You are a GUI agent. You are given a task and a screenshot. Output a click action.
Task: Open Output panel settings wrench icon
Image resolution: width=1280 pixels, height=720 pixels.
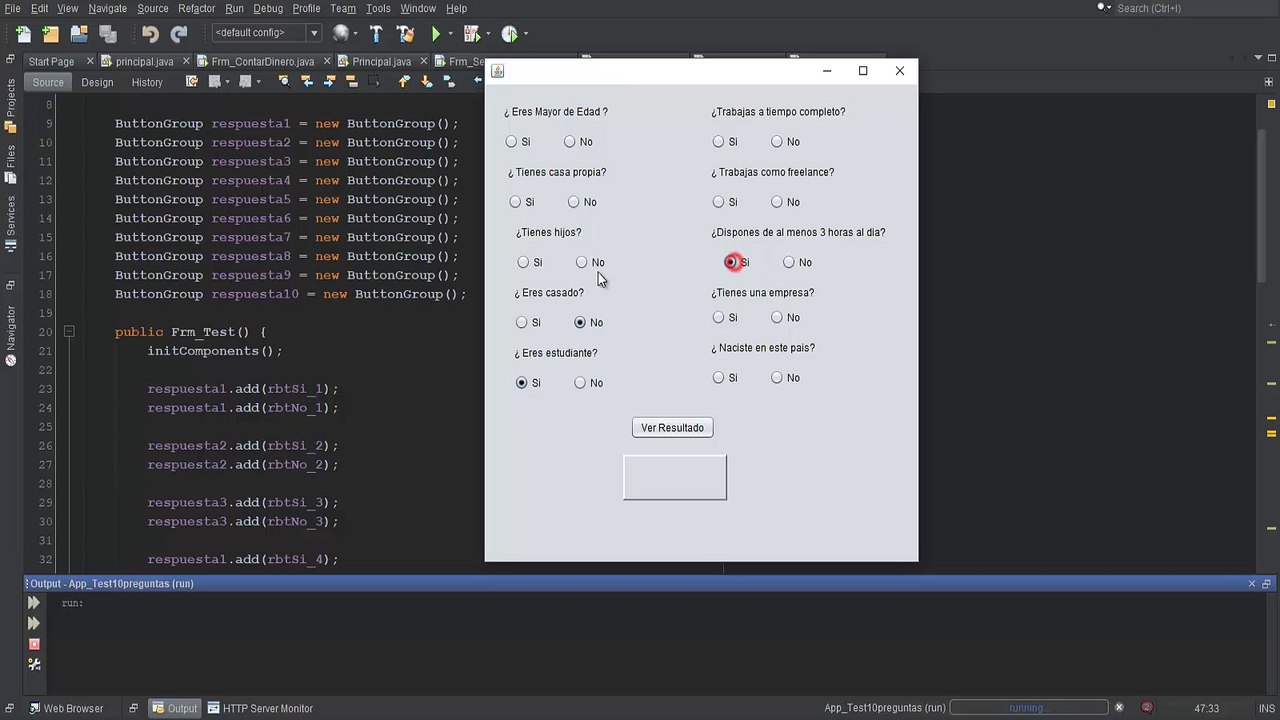[33, 664]
